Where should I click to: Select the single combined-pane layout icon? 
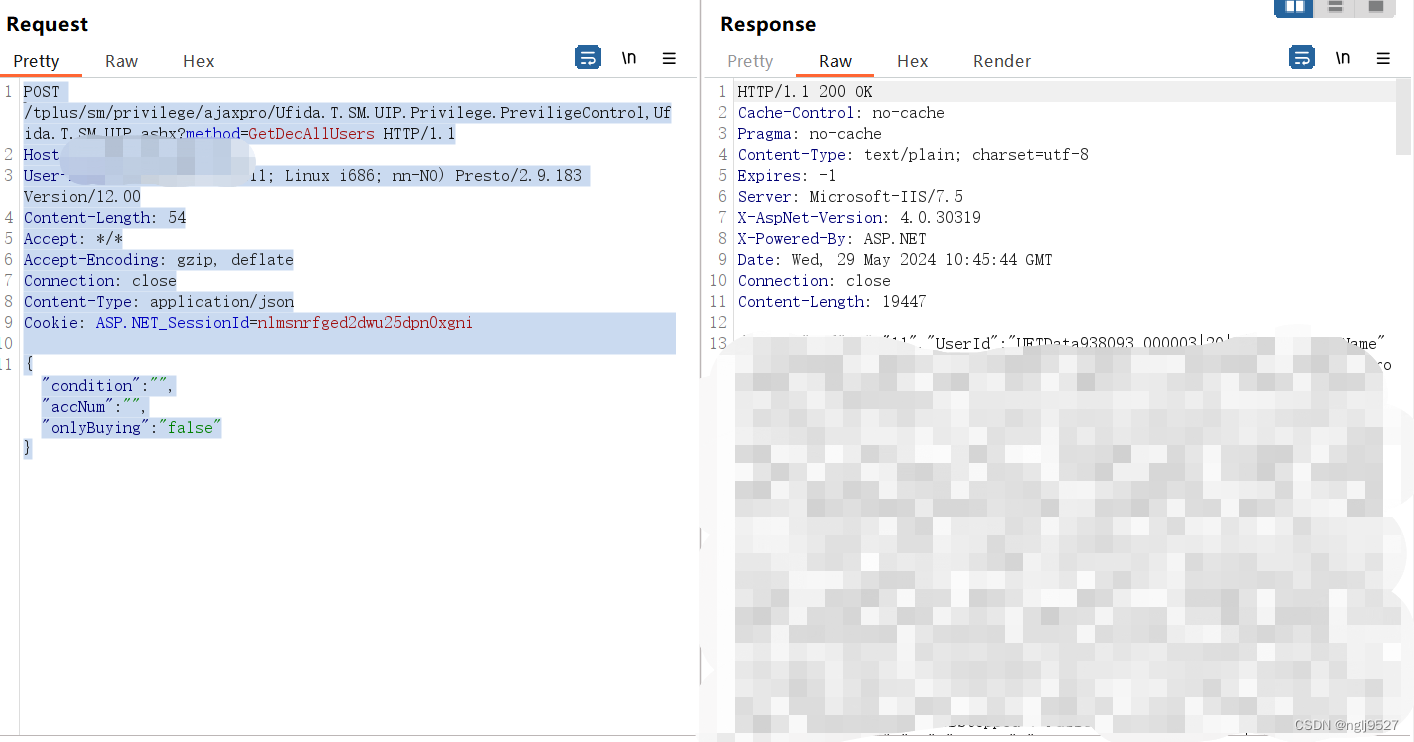[x=1376, y=7]
